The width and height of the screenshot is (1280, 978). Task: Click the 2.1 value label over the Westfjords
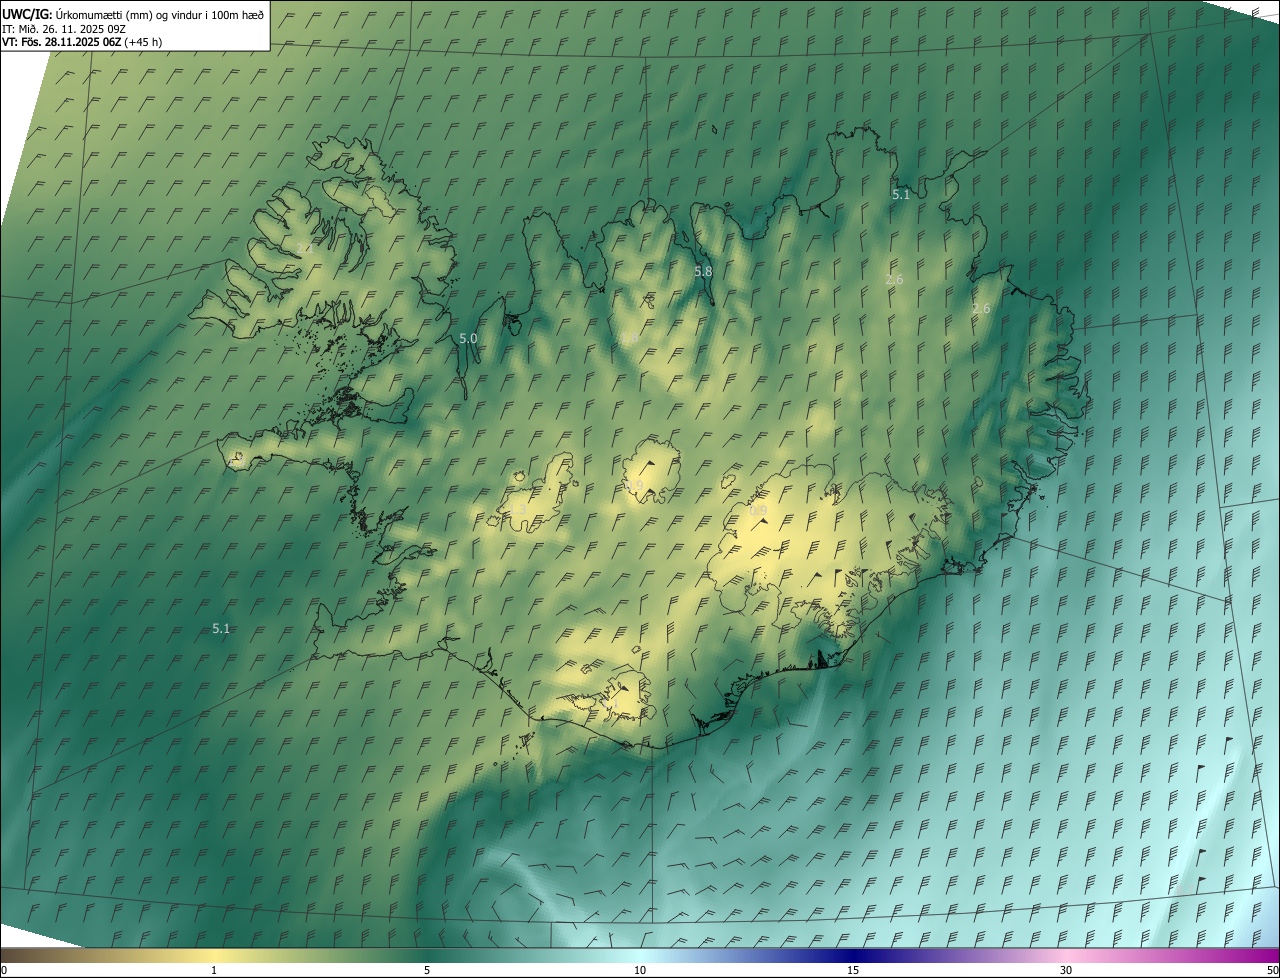click(x=303, y=248)
